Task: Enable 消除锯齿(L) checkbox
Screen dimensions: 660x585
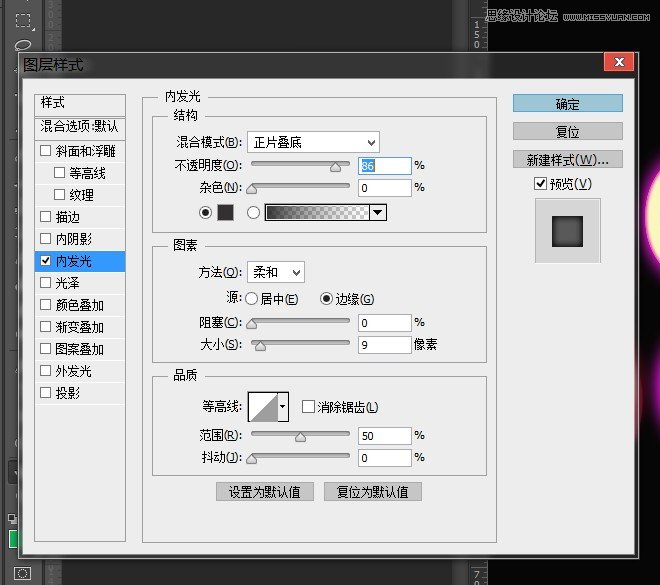Action: click(308, 407)
